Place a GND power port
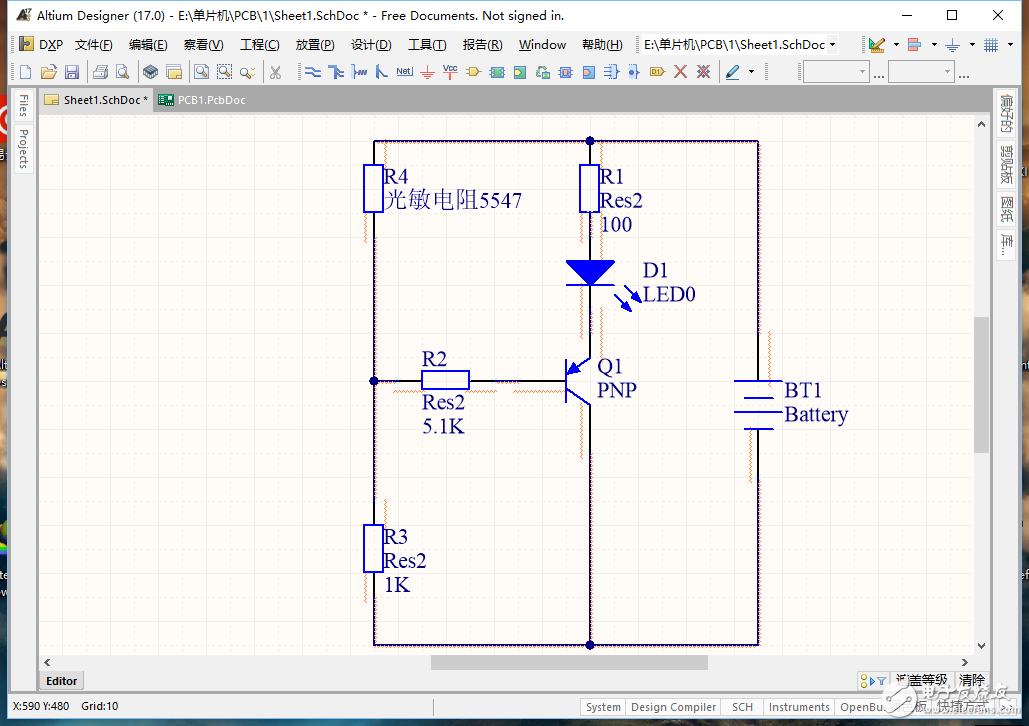The height and width of the screenshot is (726, 1029). tap(427, 72)
